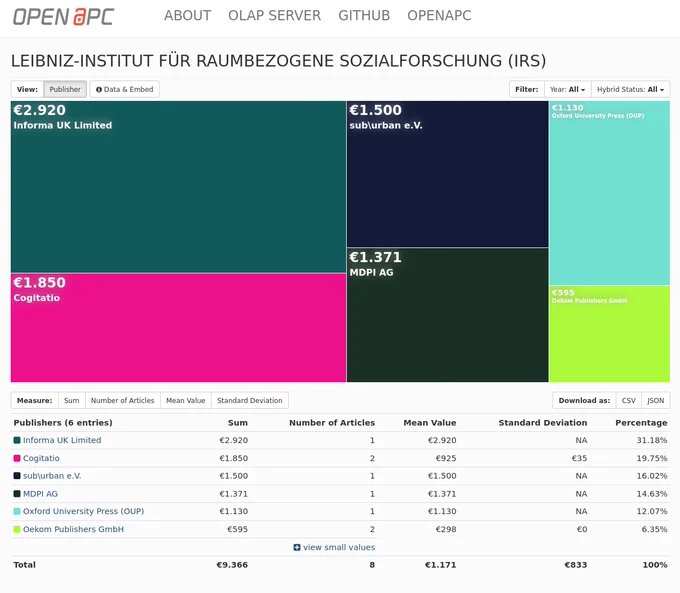Select the Oekom Publishers GmbH treemap tile

pos(609,334)
